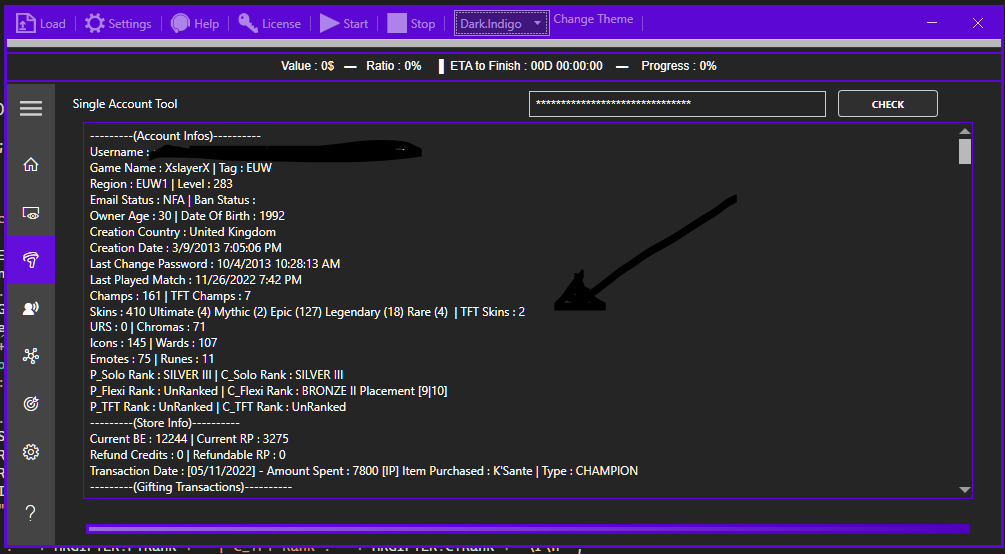Open the License key option
This screenshot has height=554, width=1005.
(x=269, y=24)
